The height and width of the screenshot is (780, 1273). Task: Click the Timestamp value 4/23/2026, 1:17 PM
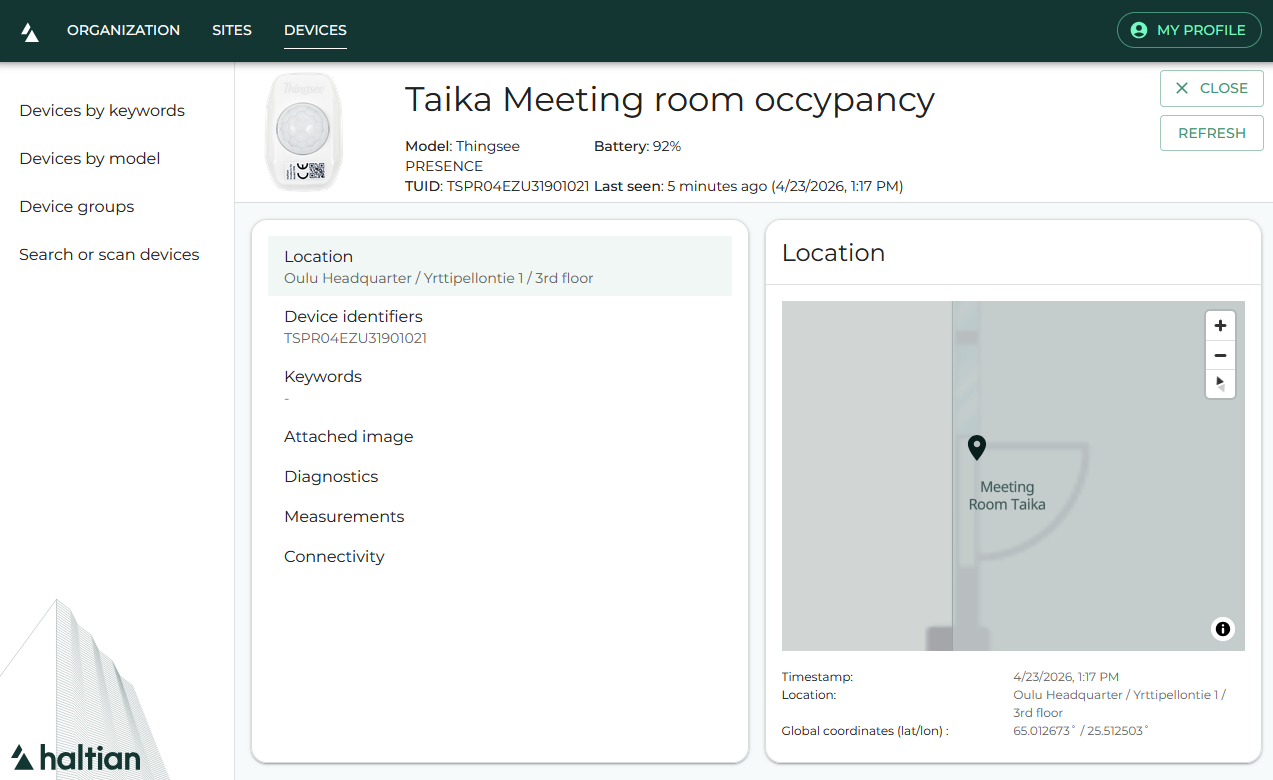[x=1066, y=677]
